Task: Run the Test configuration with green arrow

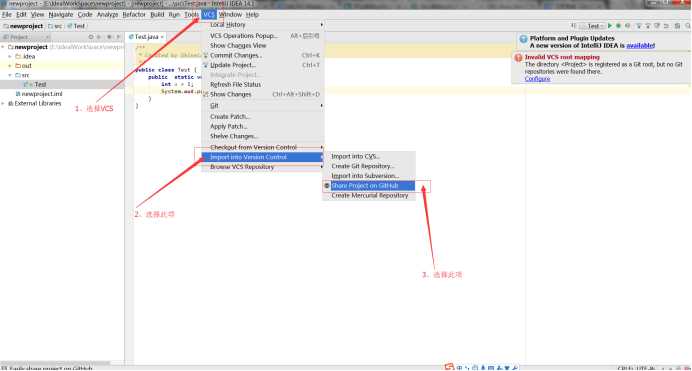Action: 610,26
